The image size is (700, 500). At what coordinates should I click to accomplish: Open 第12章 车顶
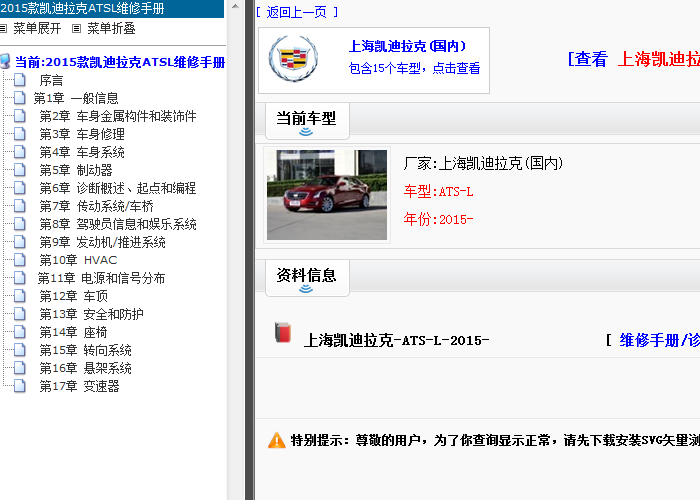tap(74, 296)
